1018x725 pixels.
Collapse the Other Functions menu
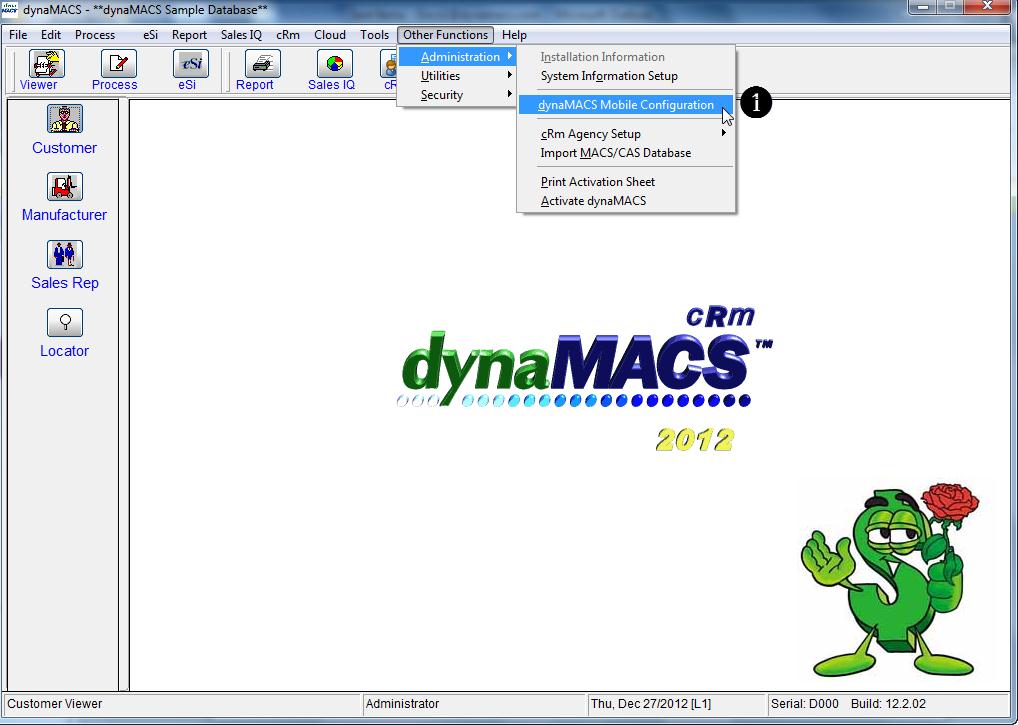point(445,35)
